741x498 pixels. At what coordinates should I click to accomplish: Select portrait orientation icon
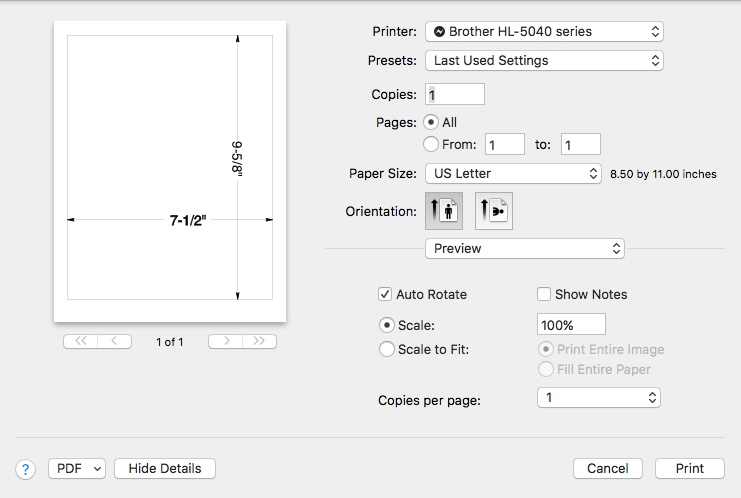(444, 211)
